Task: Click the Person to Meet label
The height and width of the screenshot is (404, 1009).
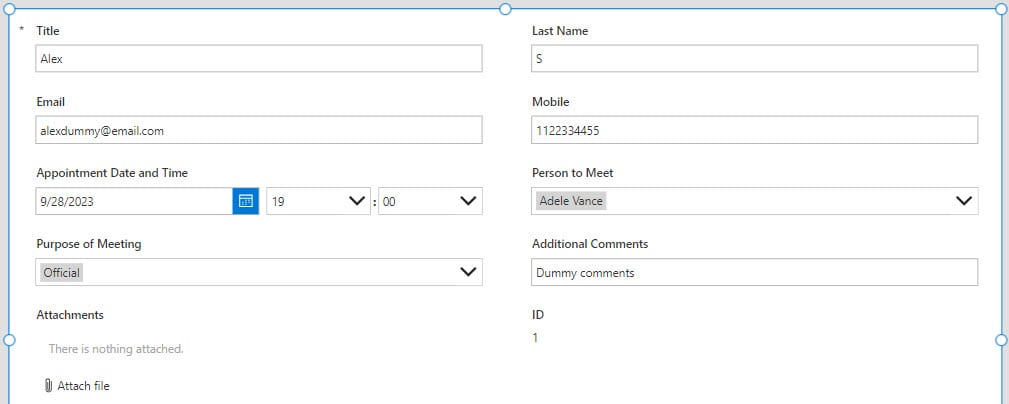Action: 573,172
